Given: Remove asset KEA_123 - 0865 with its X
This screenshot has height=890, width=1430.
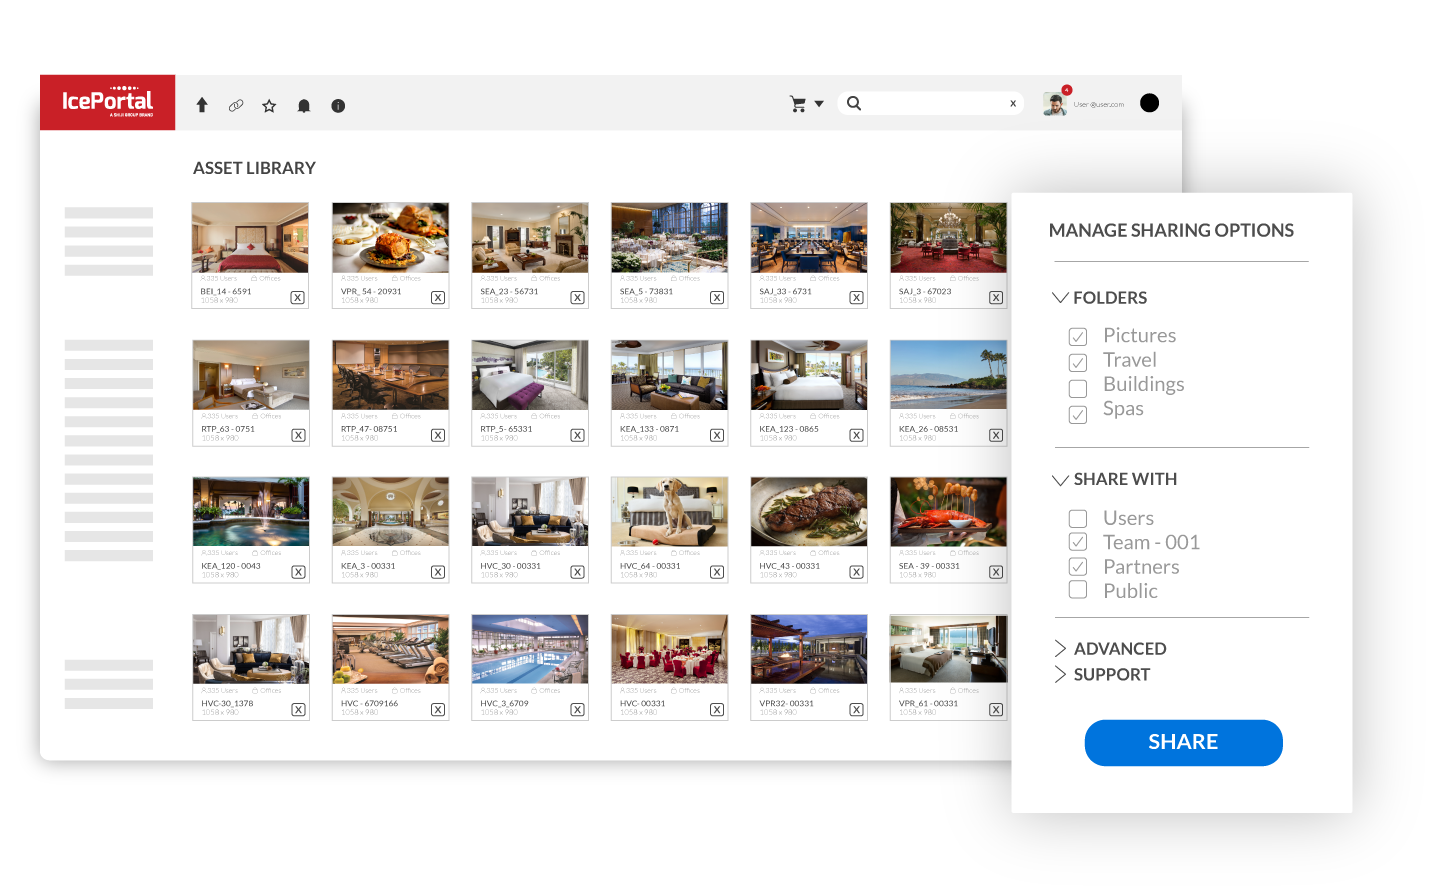Looking at the screenshot, I should pyautogui.click(x=857, y=435).
